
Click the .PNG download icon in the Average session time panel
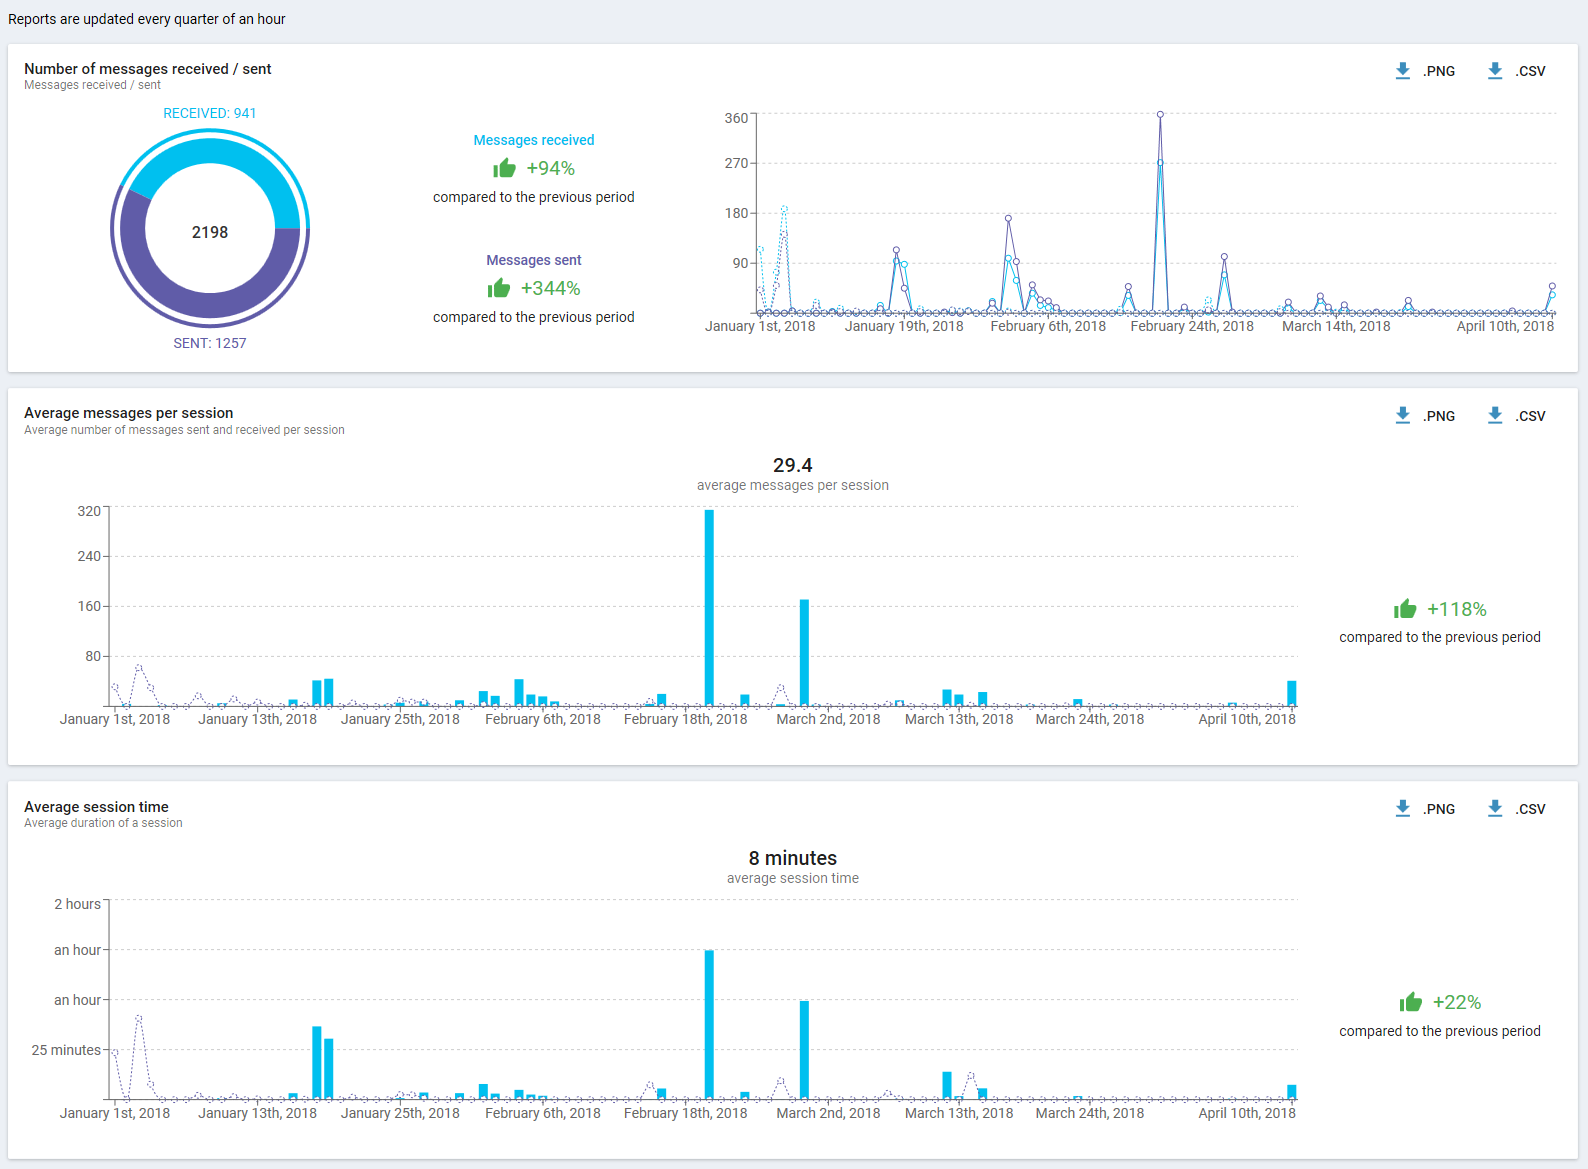coord(1403,809)
